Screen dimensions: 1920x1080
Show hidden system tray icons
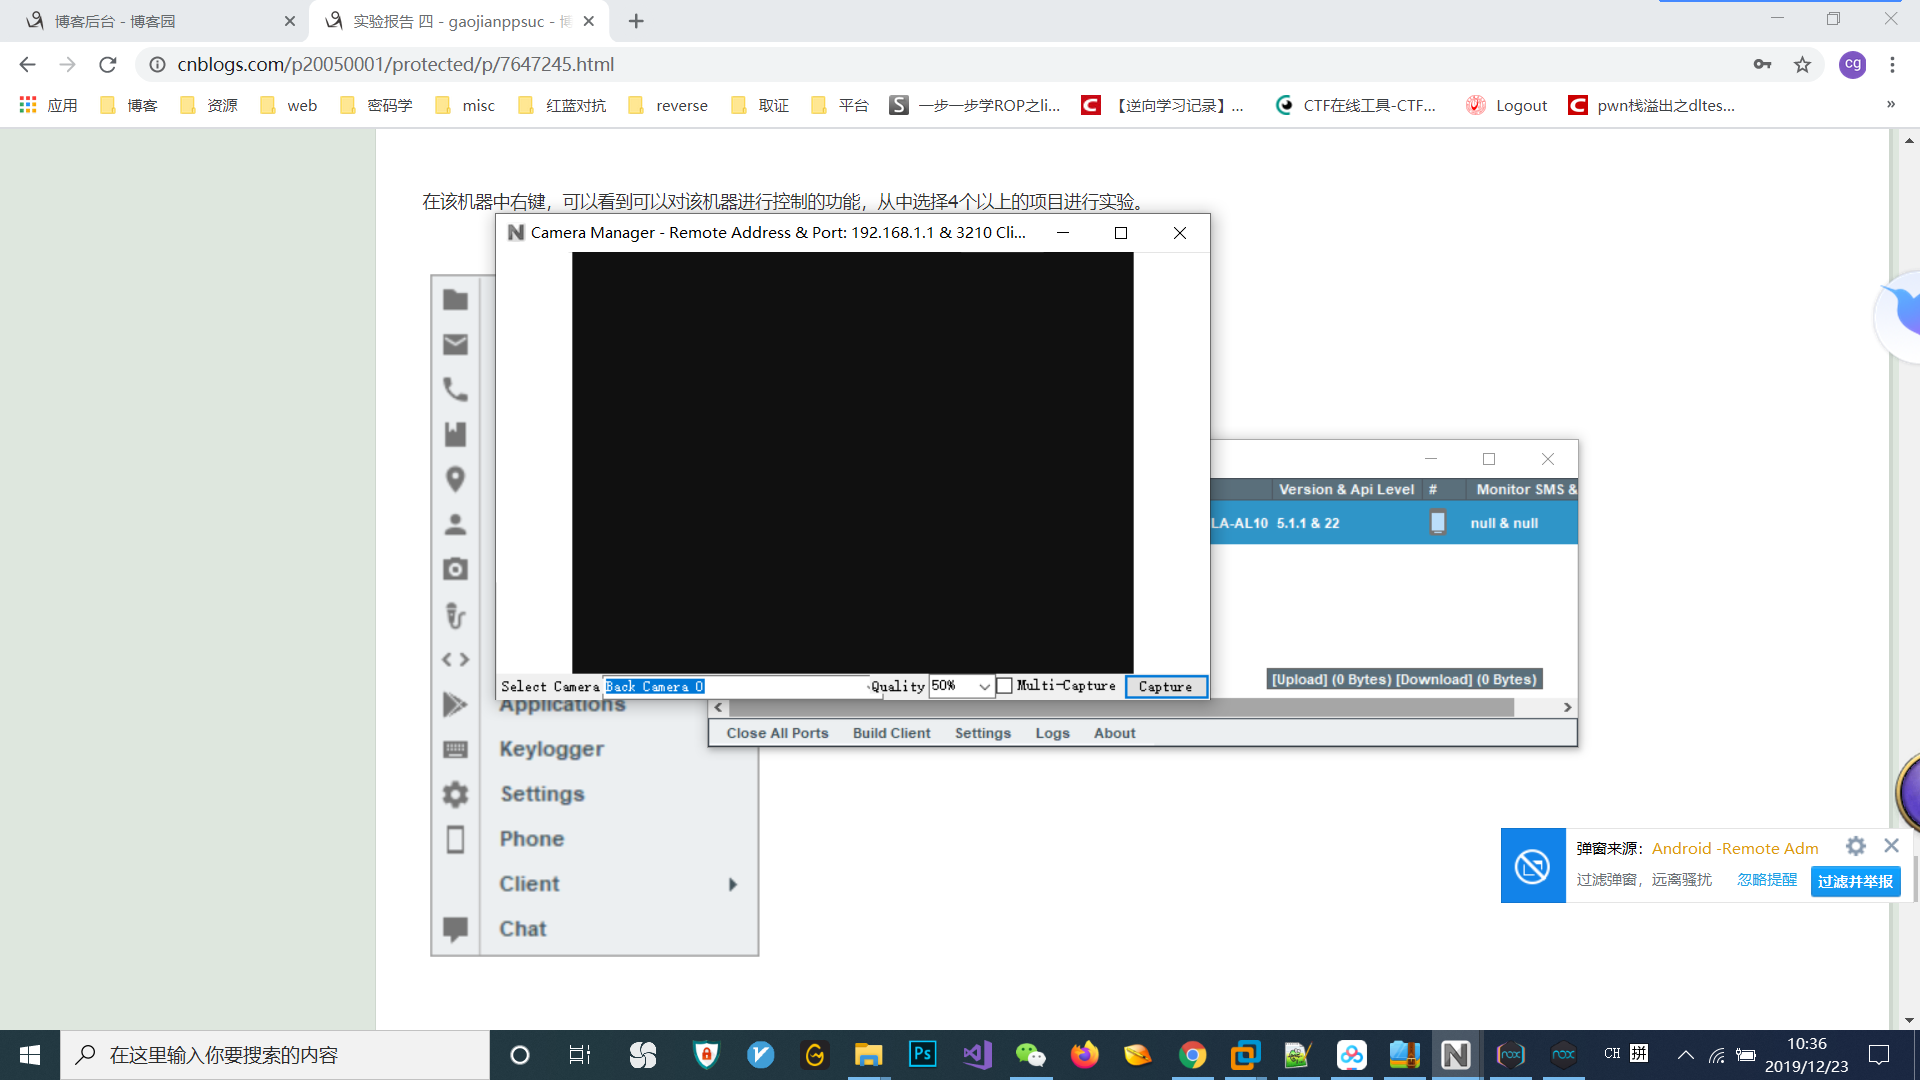(1685, 1055)
